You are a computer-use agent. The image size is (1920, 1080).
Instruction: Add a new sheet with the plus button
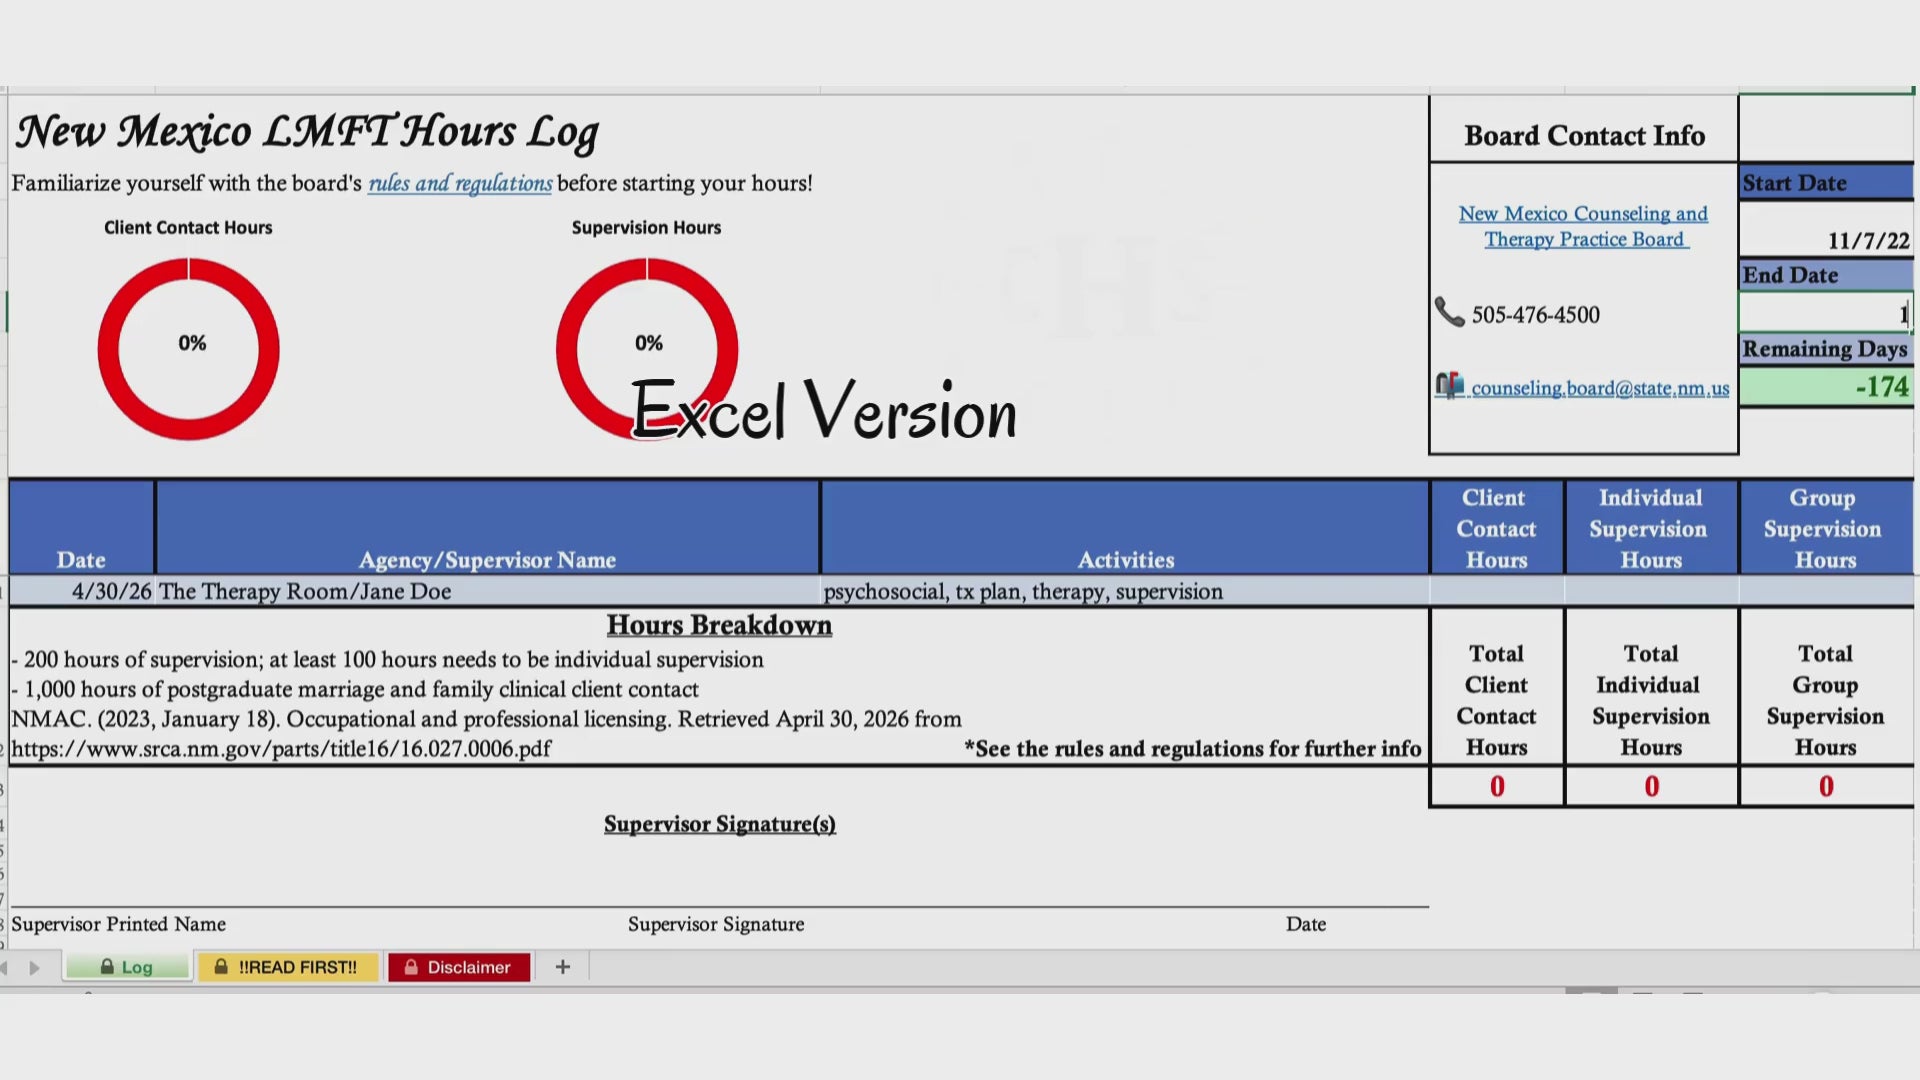[x=563, y=967]
